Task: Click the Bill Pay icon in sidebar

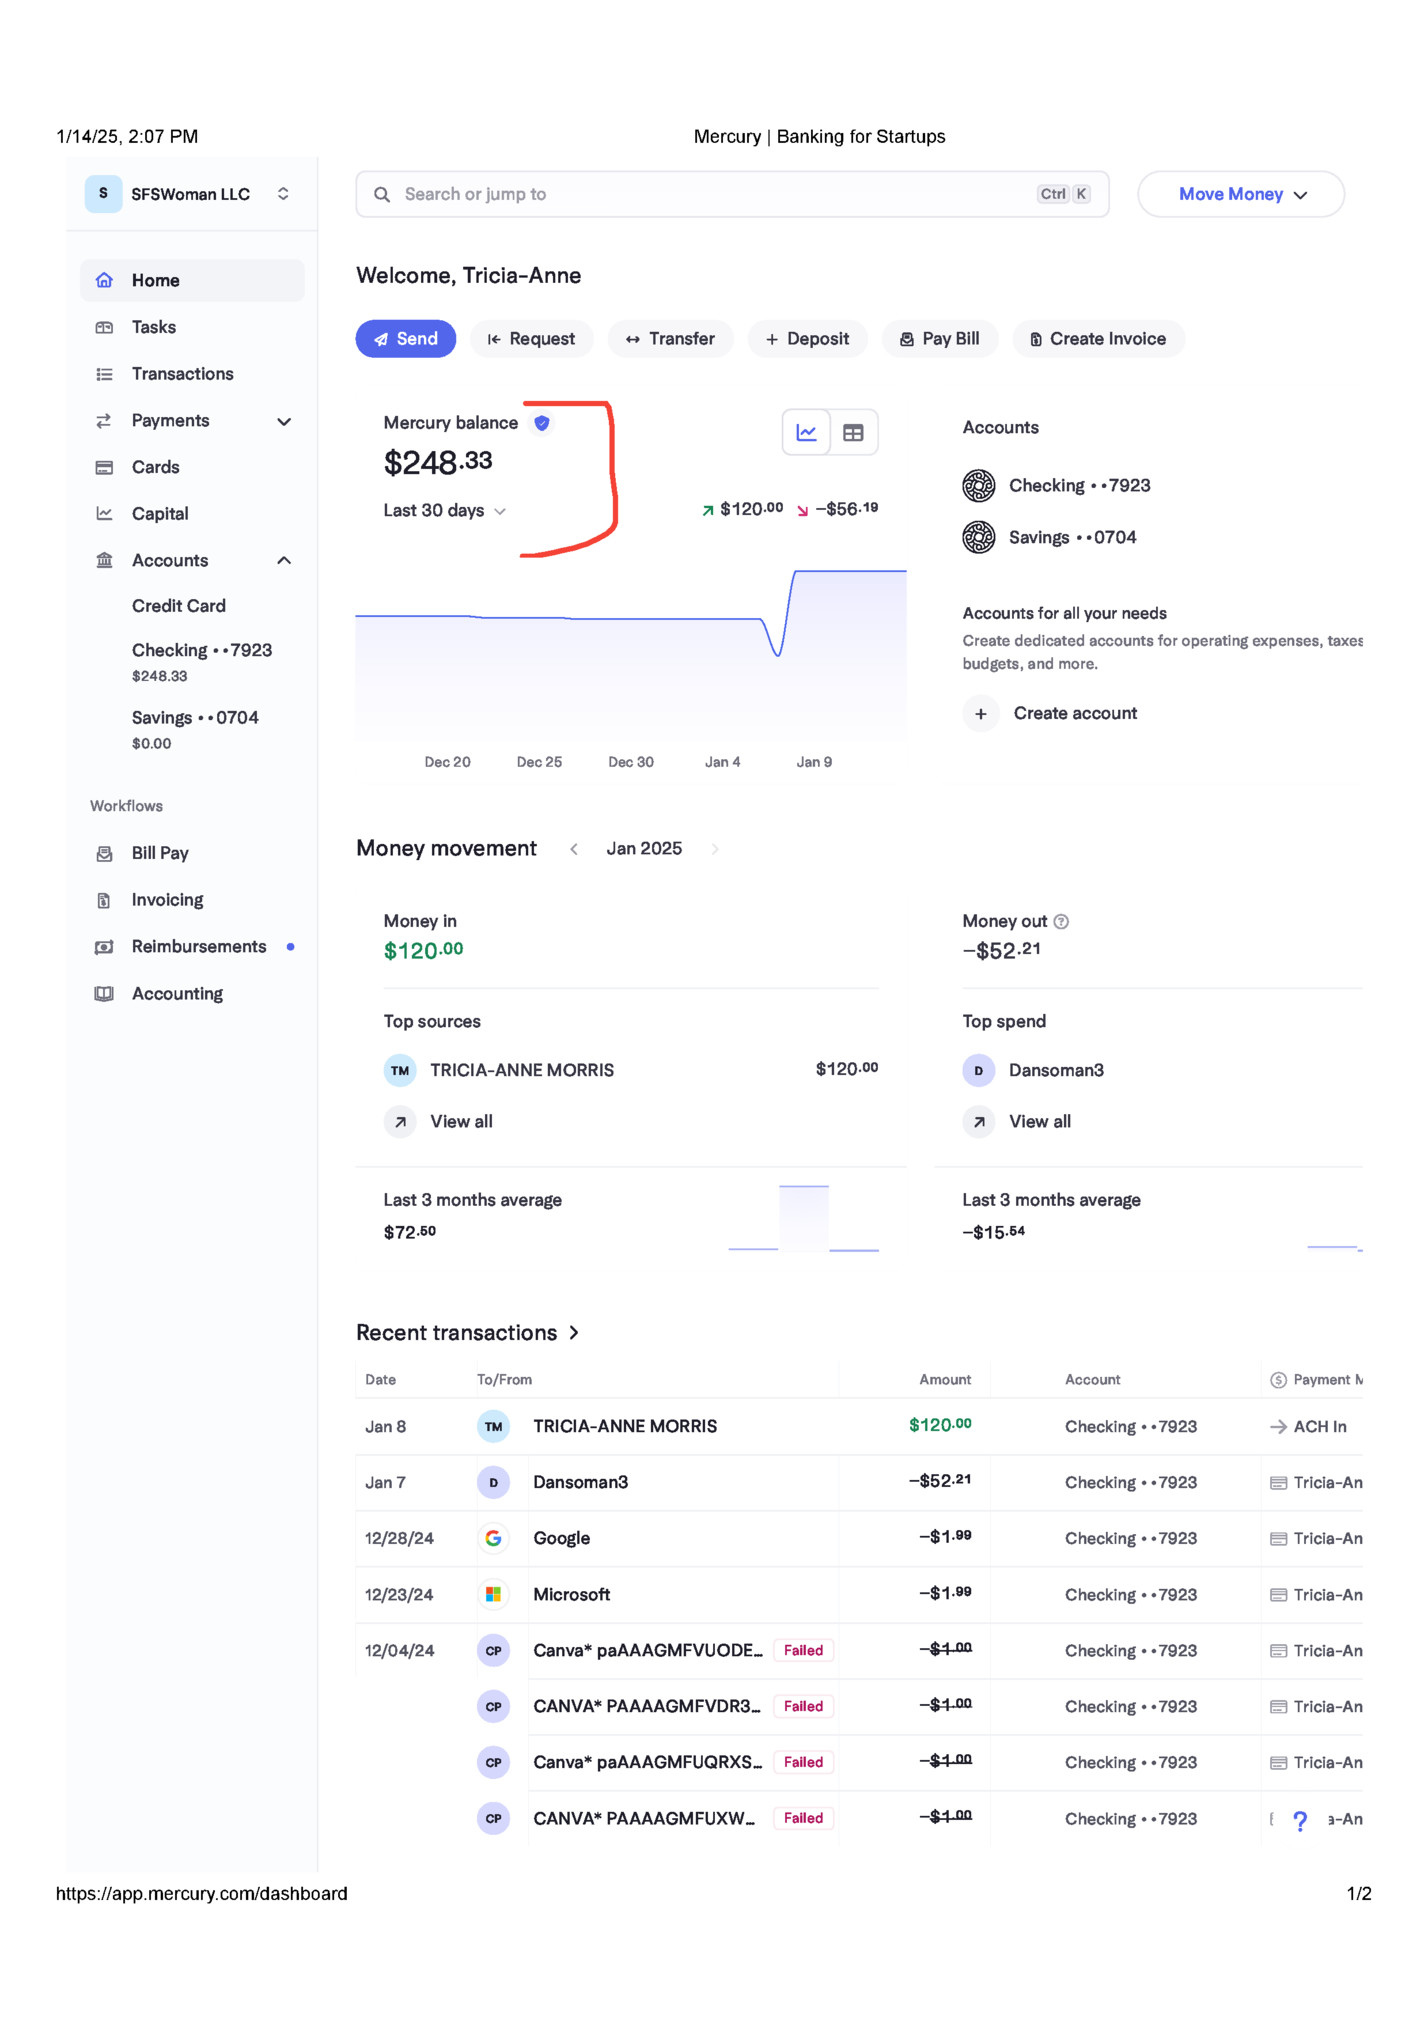Action: 104,853
